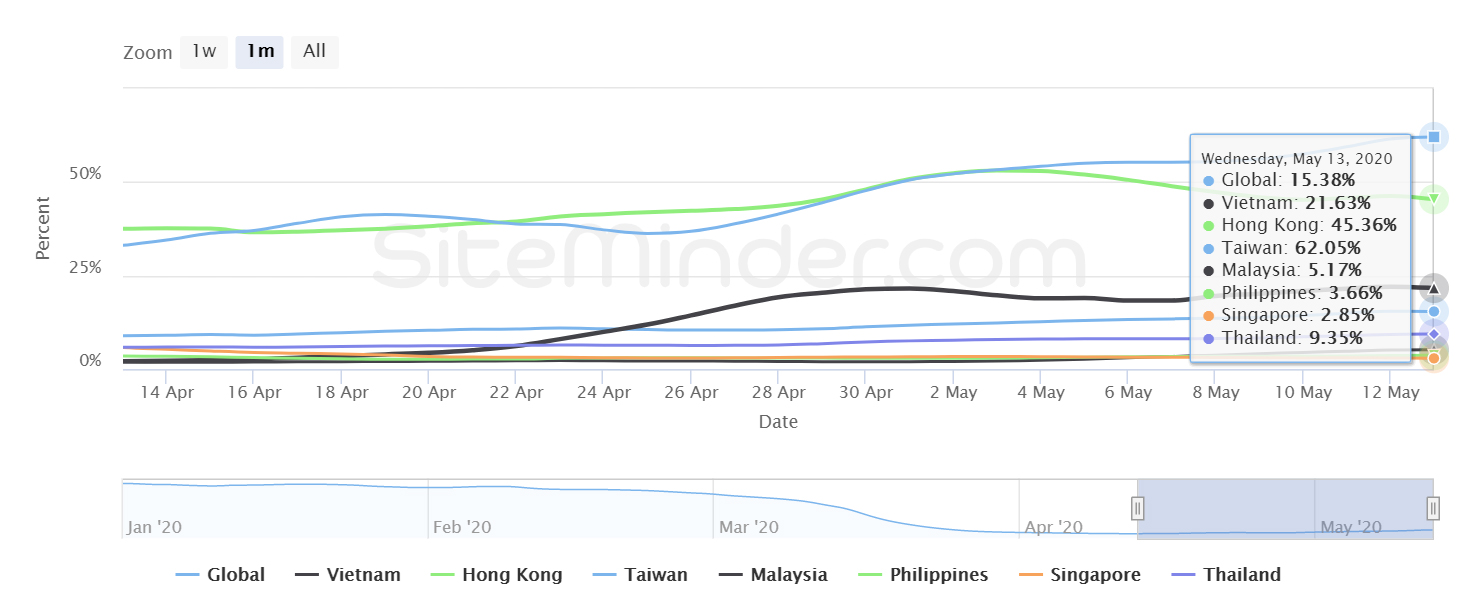1464x594 pixels.
Task: Click the purple diamond Thailand marker
Action: click(1434, 334)
